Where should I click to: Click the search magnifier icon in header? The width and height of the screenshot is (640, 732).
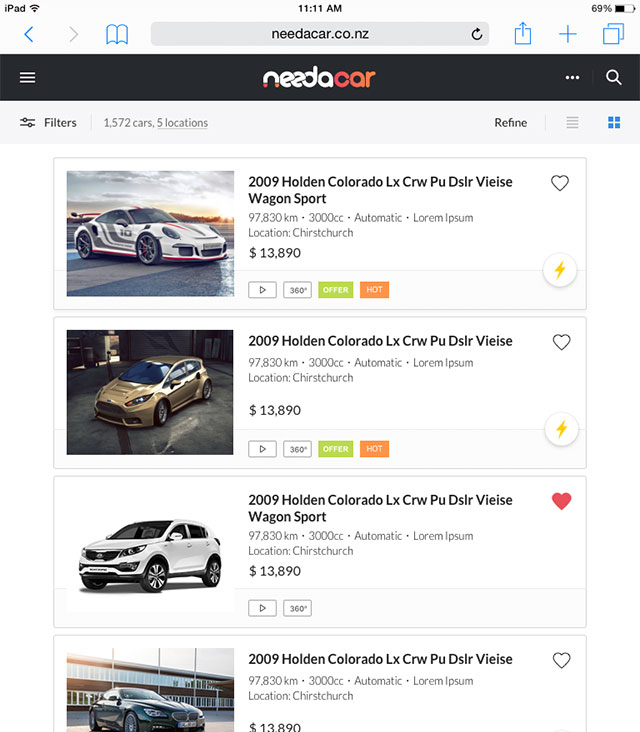(614, 78)
